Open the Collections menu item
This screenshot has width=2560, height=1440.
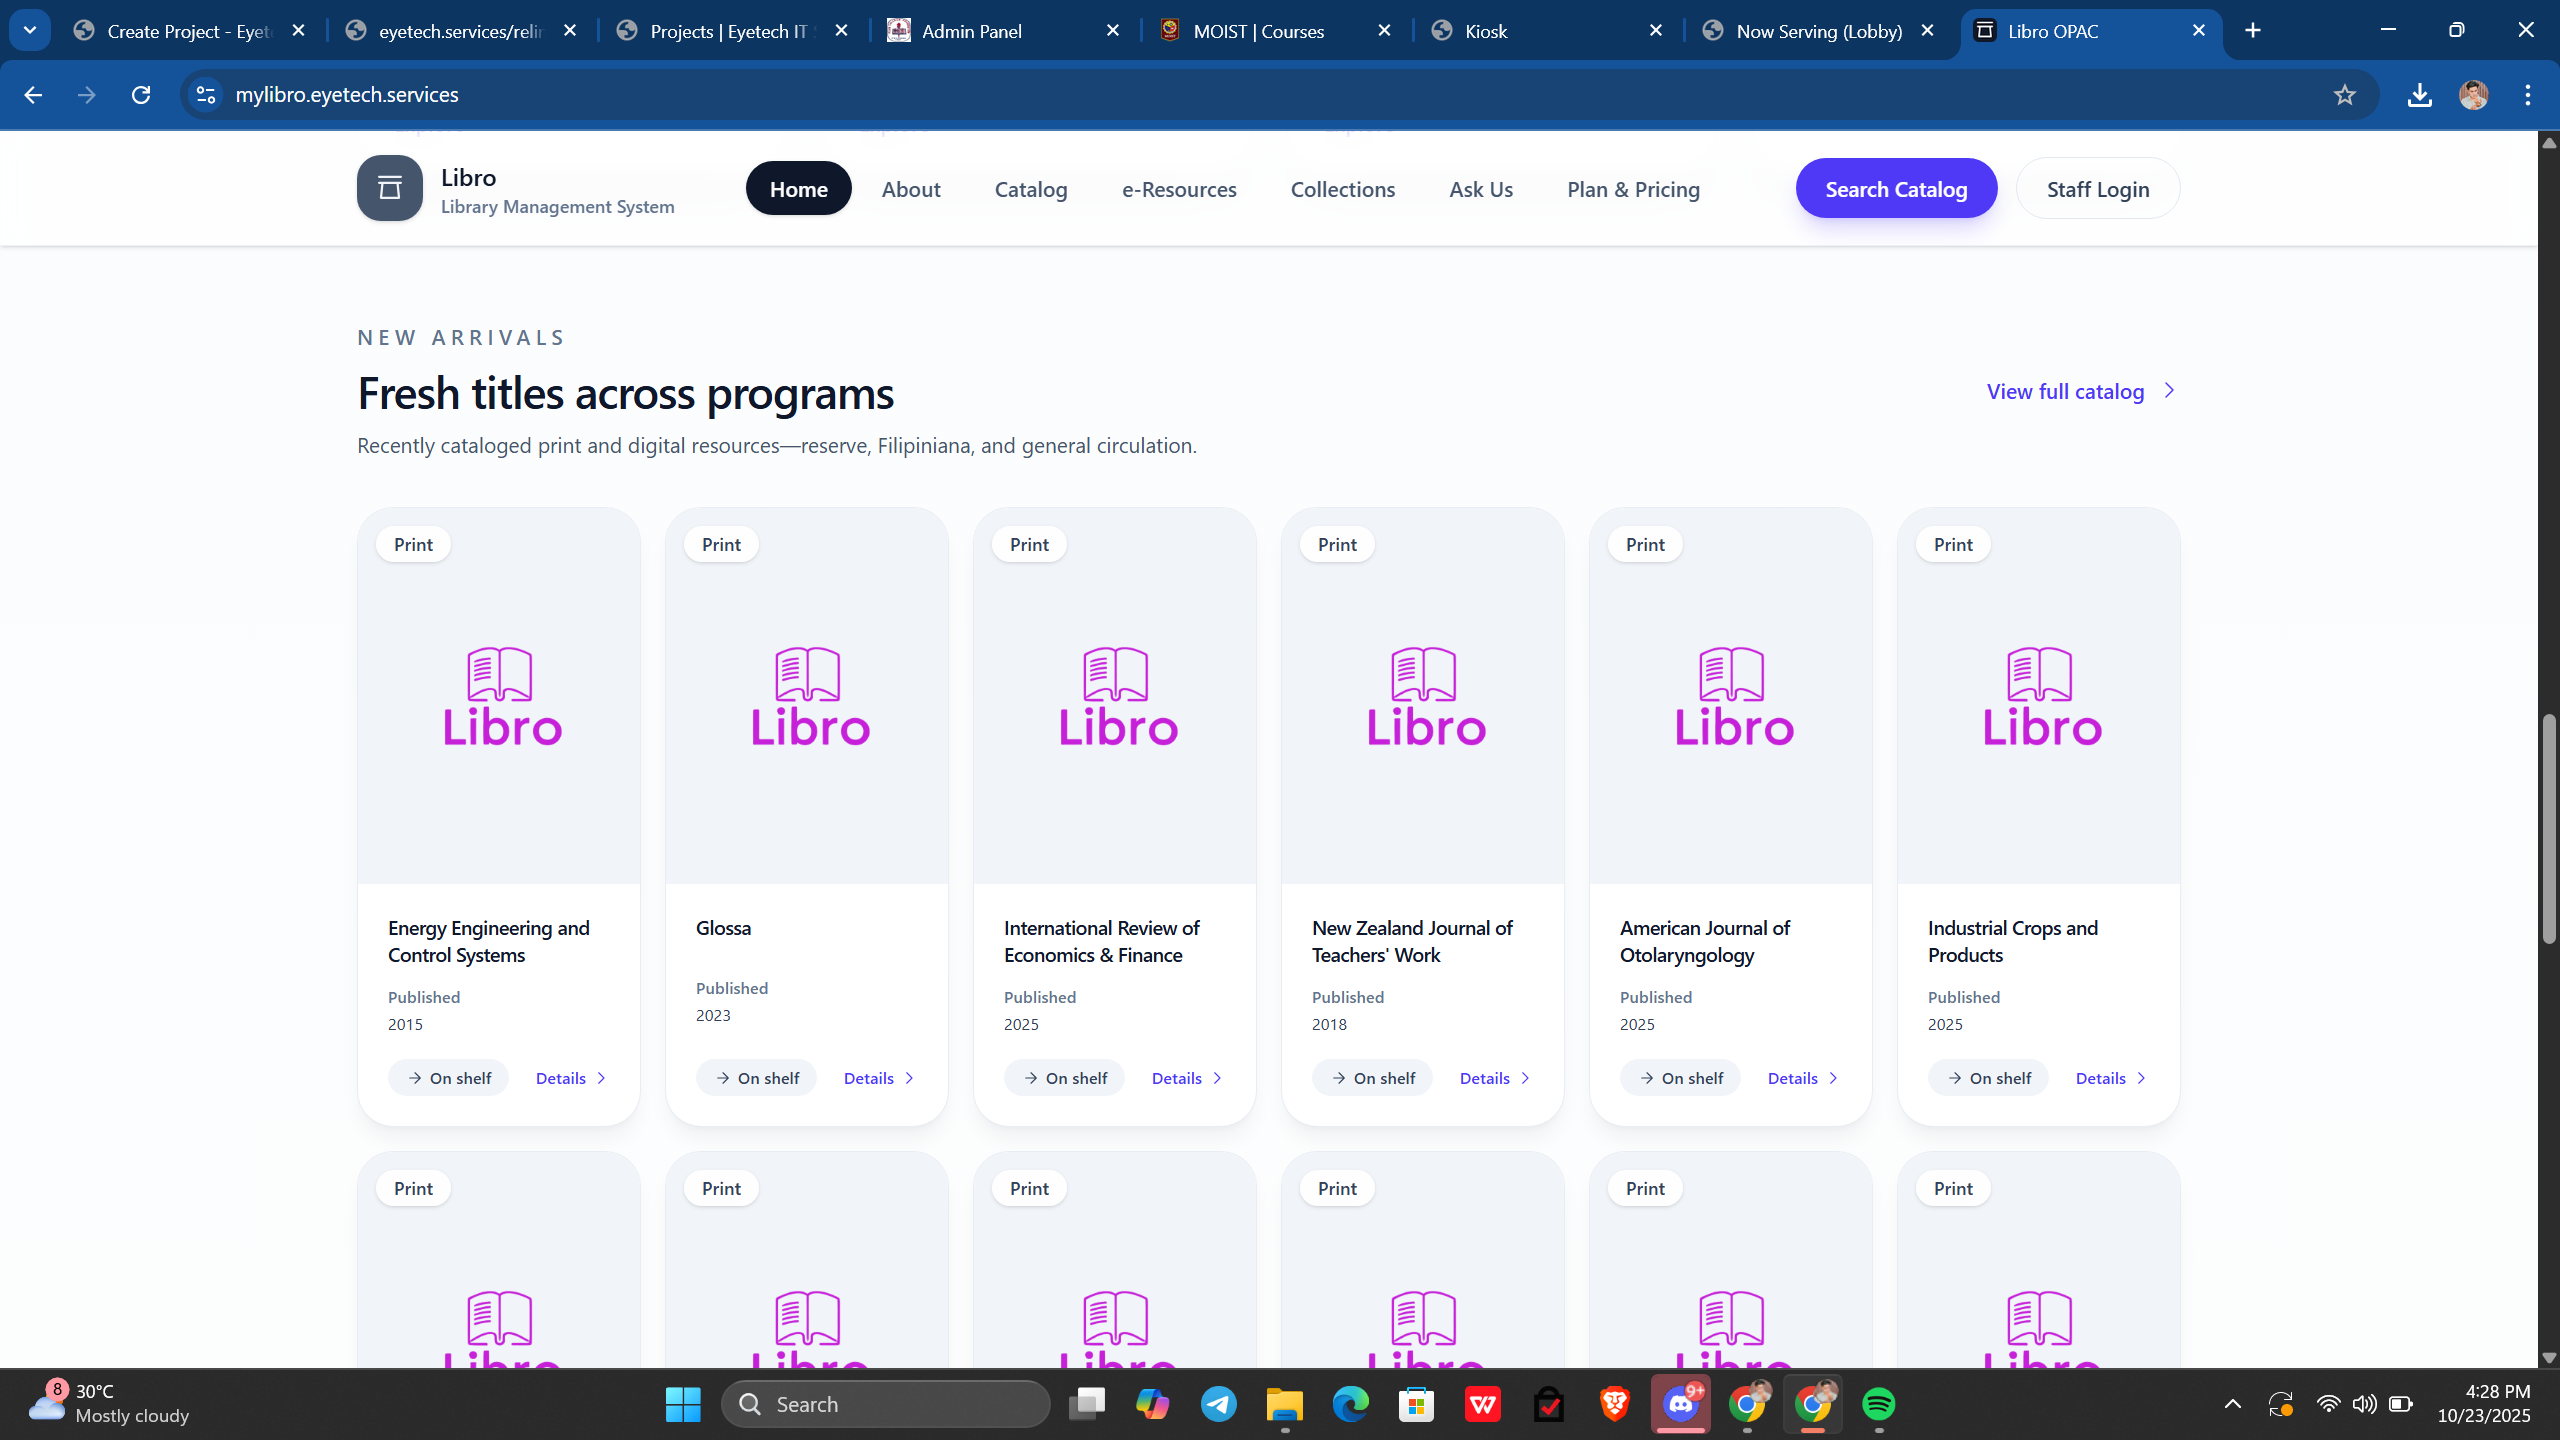coord(1342,189)
